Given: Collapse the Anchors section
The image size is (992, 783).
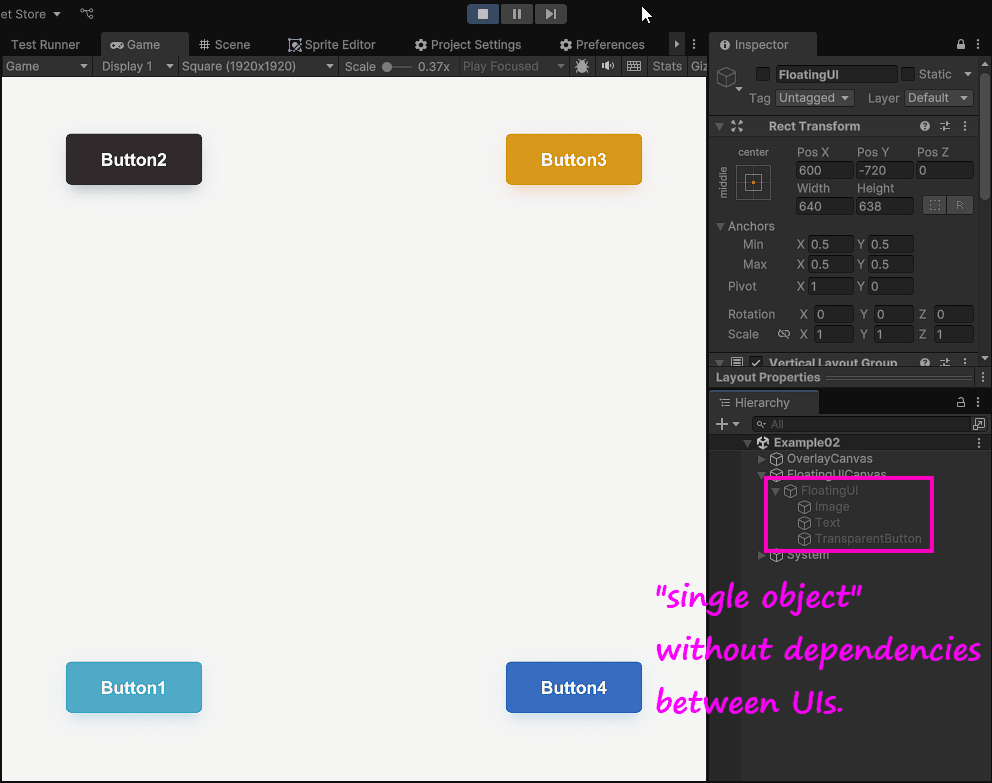Looking at the screenshot, I should pos(720,226).
